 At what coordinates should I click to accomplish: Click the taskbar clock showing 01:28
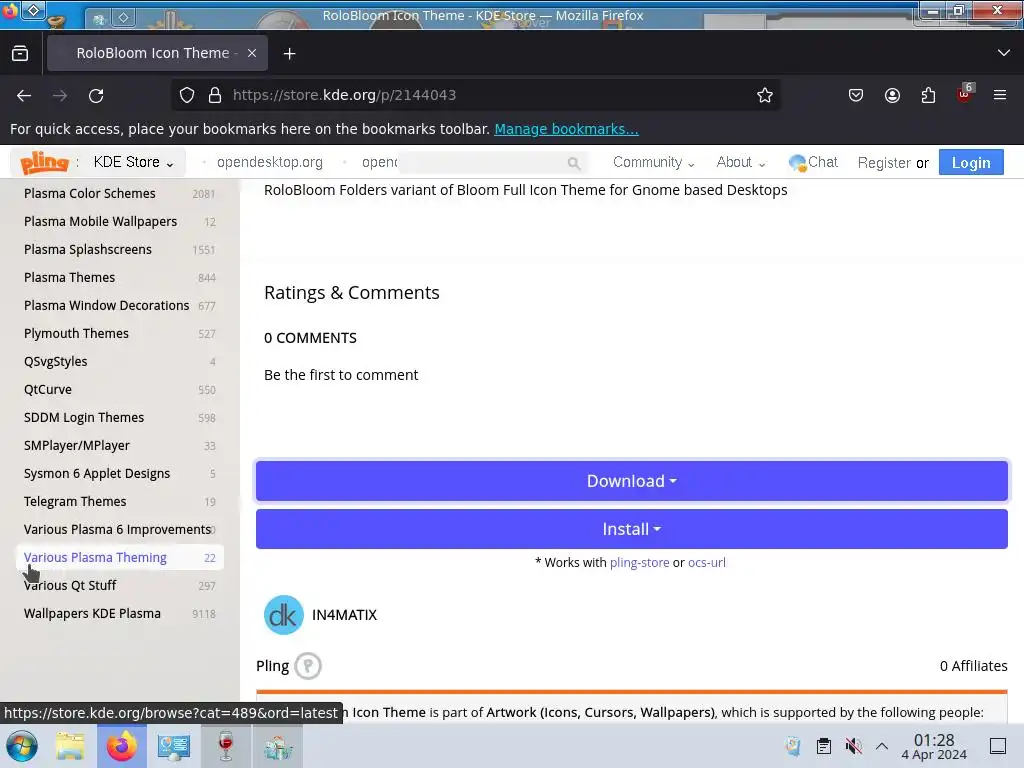(x=934, y=746)
